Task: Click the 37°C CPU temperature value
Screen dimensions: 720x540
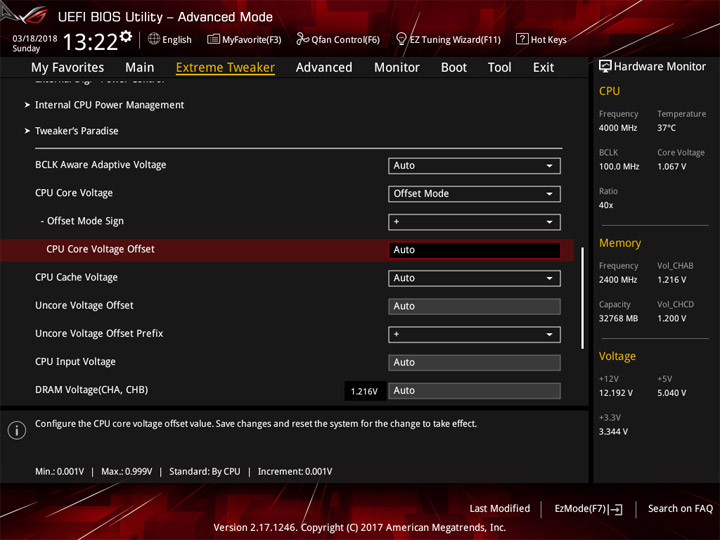Action: point(666,128)
